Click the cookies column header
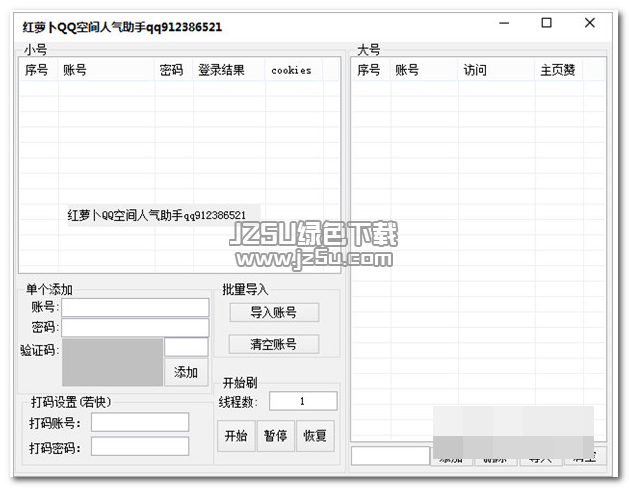 tap(294, 70)
